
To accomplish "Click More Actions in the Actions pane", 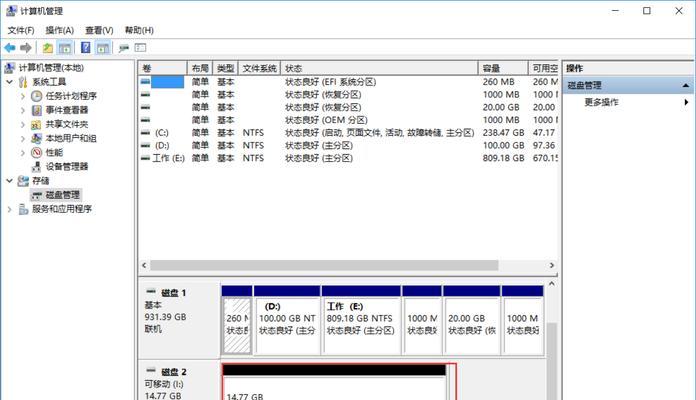I will point(601,102).
